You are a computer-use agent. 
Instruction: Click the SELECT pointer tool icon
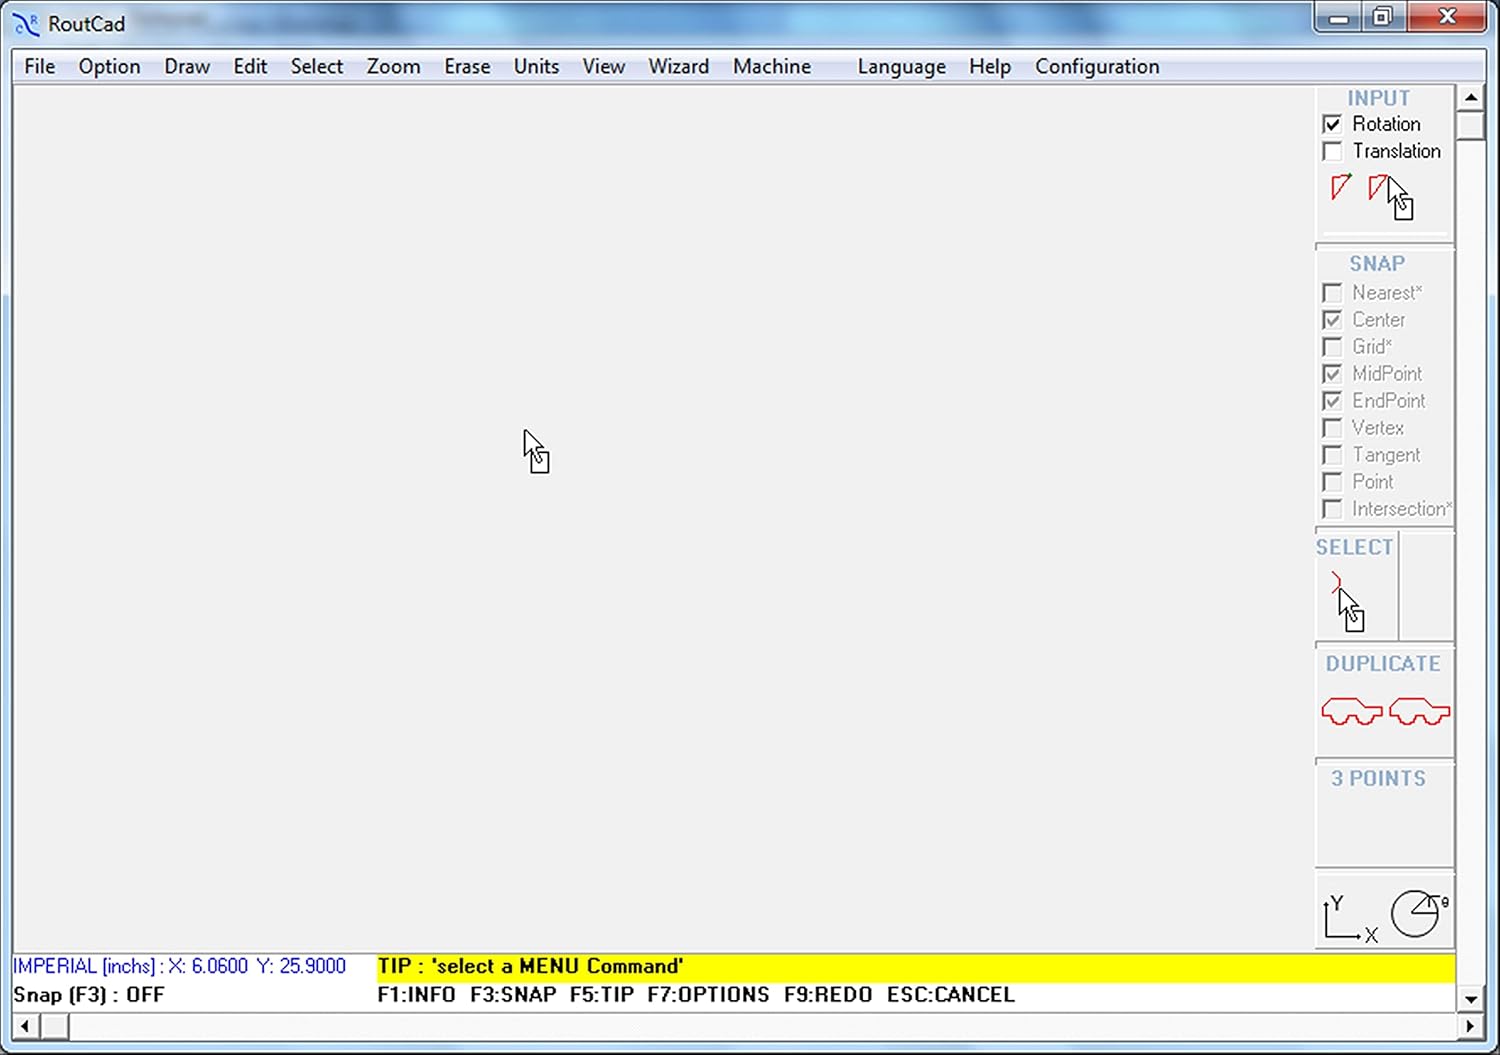pos(1348,602)
